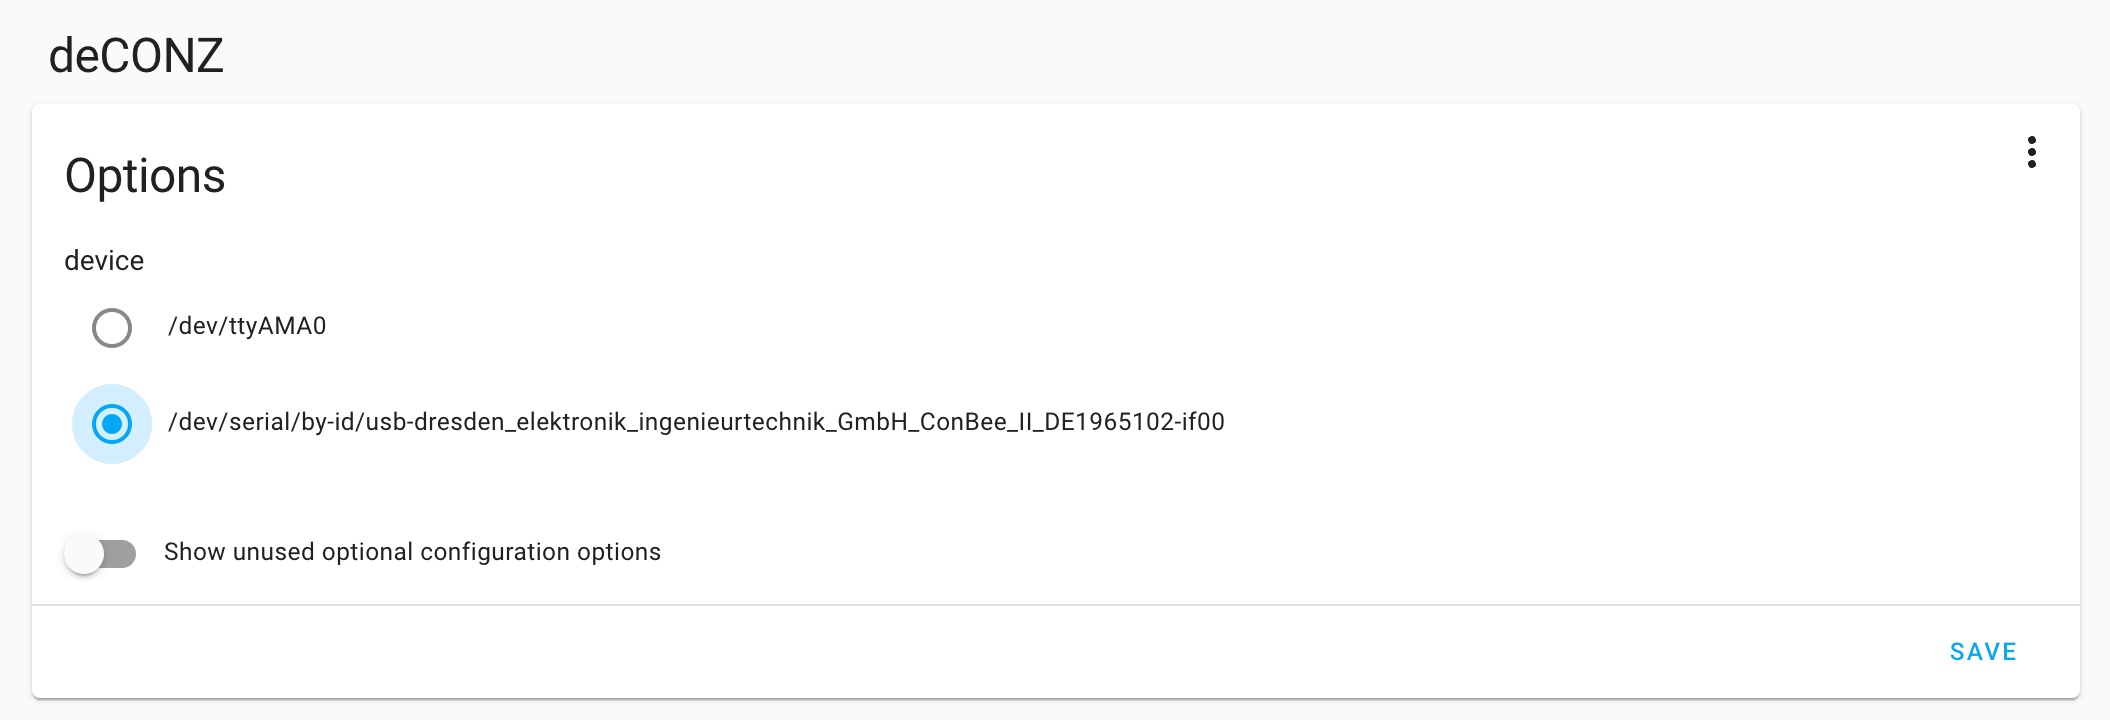Expand the more-options kebab icon
The width and height of the screenshot is (2110, 720).
click(2031, 152)
